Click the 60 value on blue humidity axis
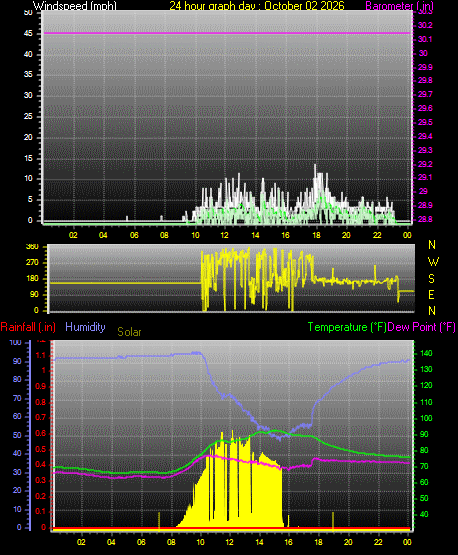Image resolution: width=458 pixels, height=555 pixels. tap(17, 416)
